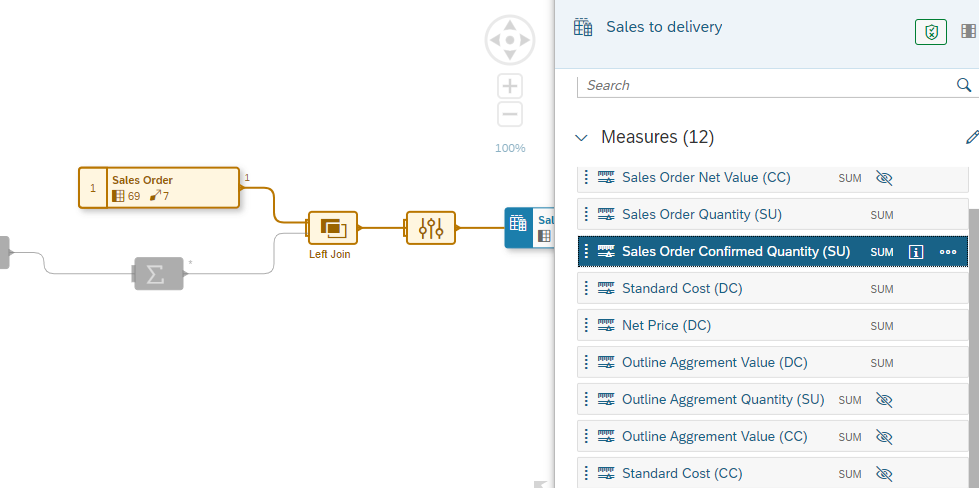Image resolution: width=979 pixels, height=488 pixels.
Task: Click the Standard Cost (DC) measure row
Action: tap(682, 289)
